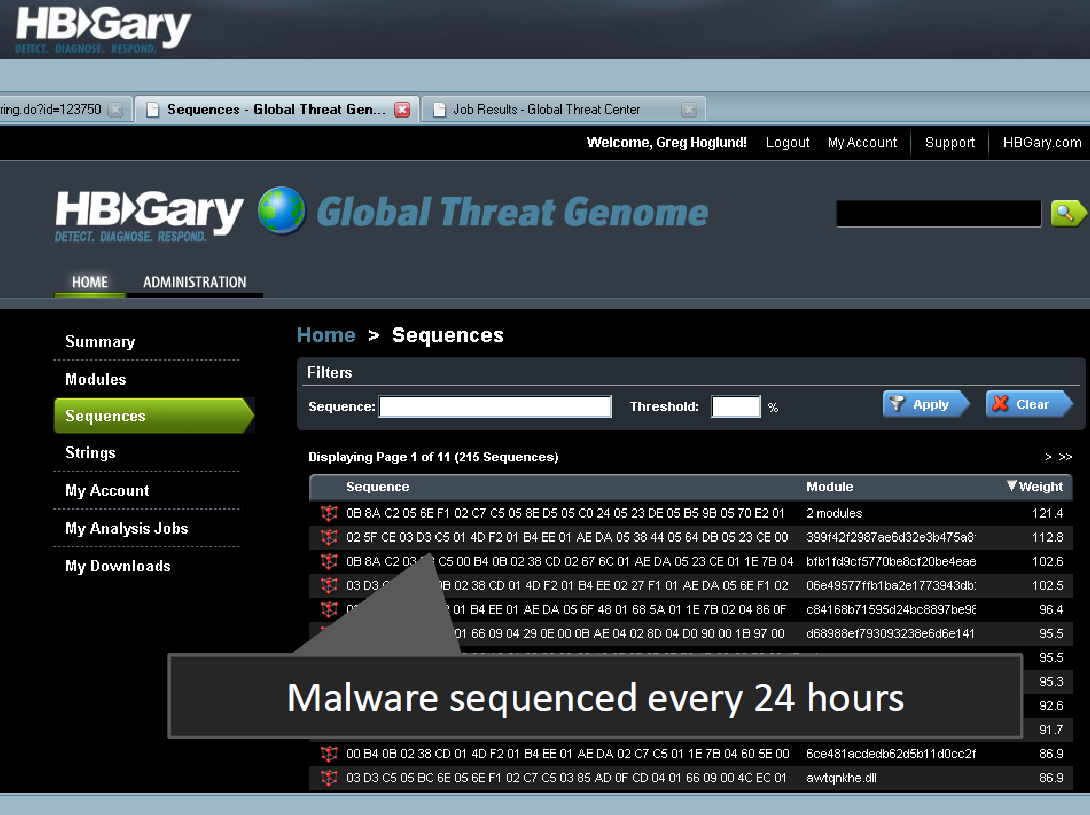
Task: Open module c84168b71595d24bc8897be98
Action: click(x=891, y=609)
